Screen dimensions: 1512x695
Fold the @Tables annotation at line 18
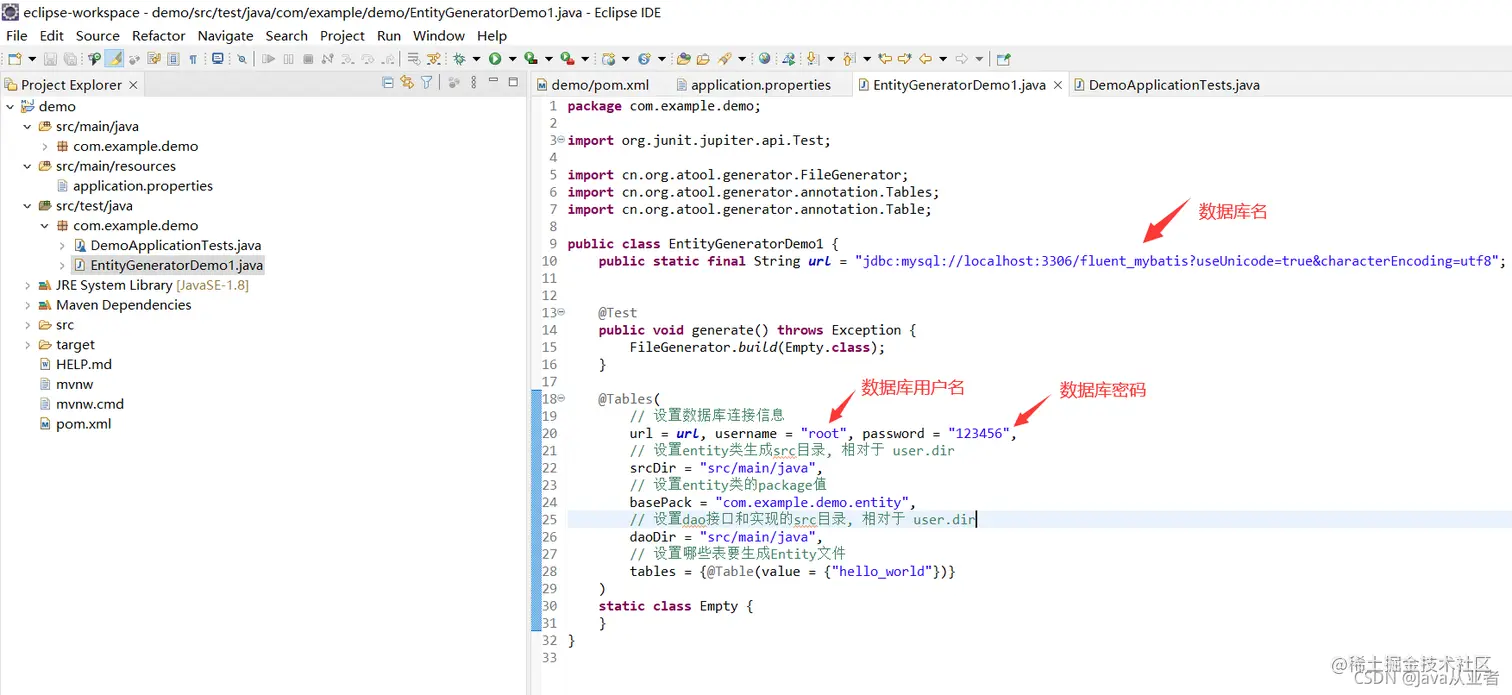click(560, 399)
